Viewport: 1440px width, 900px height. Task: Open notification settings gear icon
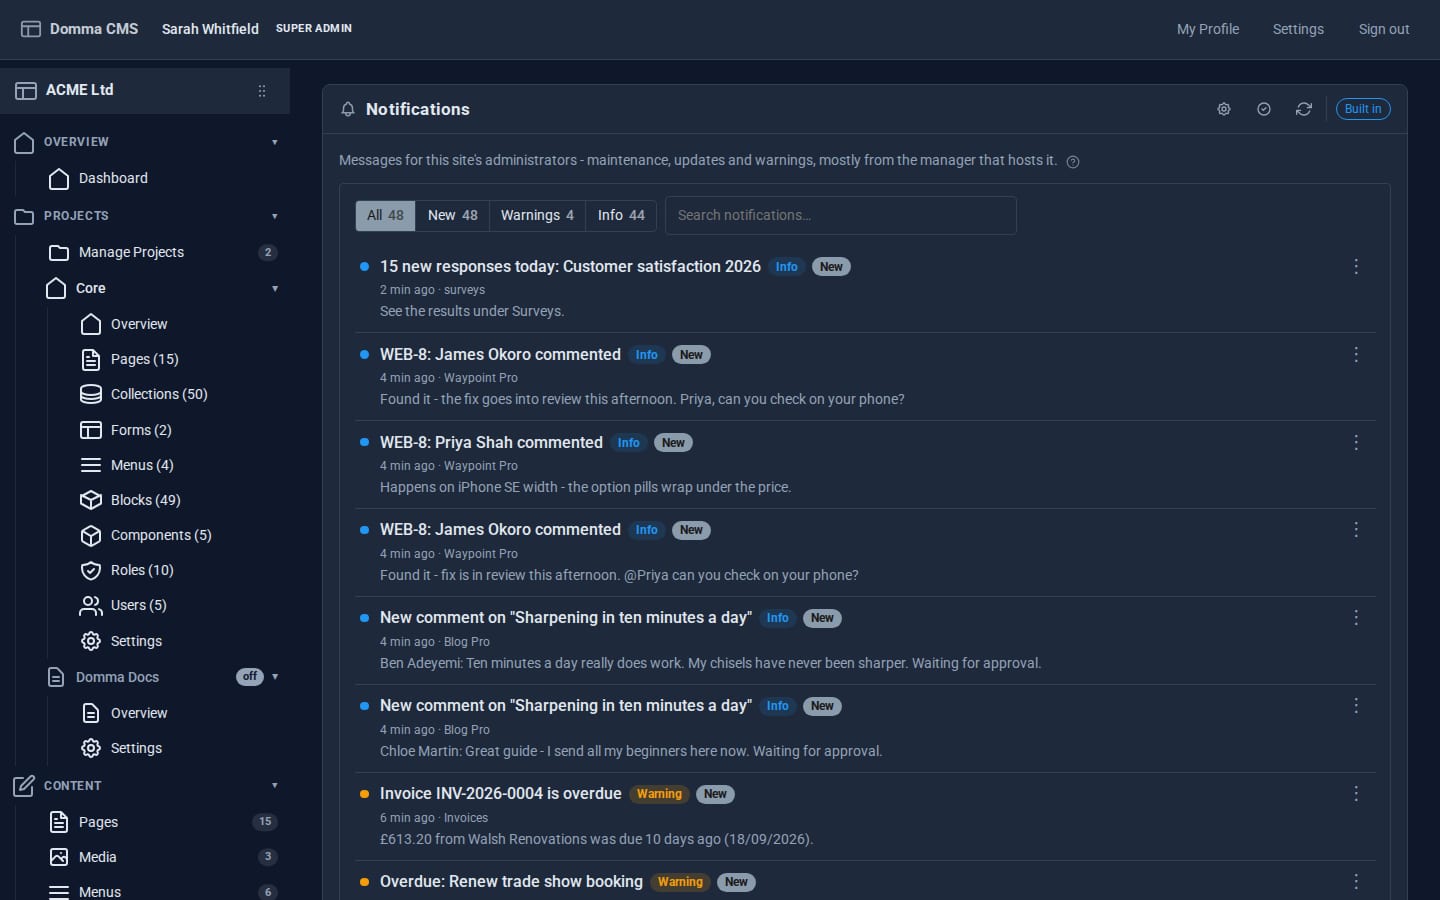pyautogui.click(x=1224, y=109)
